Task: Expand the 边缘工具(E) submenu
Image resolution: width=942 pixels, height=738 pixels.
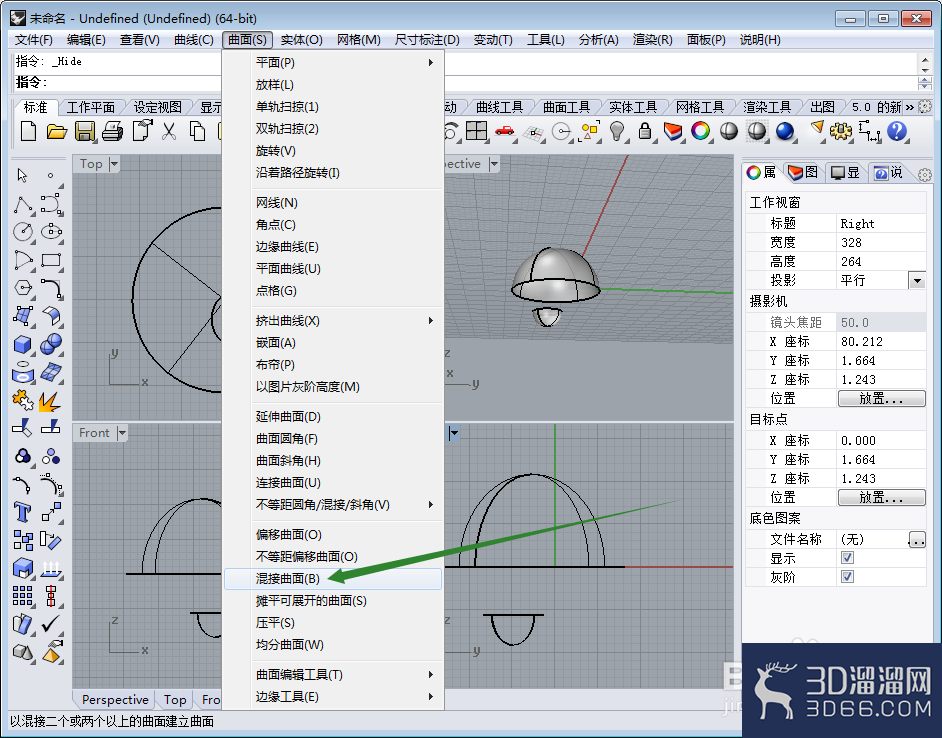Action: coord(333,697)
